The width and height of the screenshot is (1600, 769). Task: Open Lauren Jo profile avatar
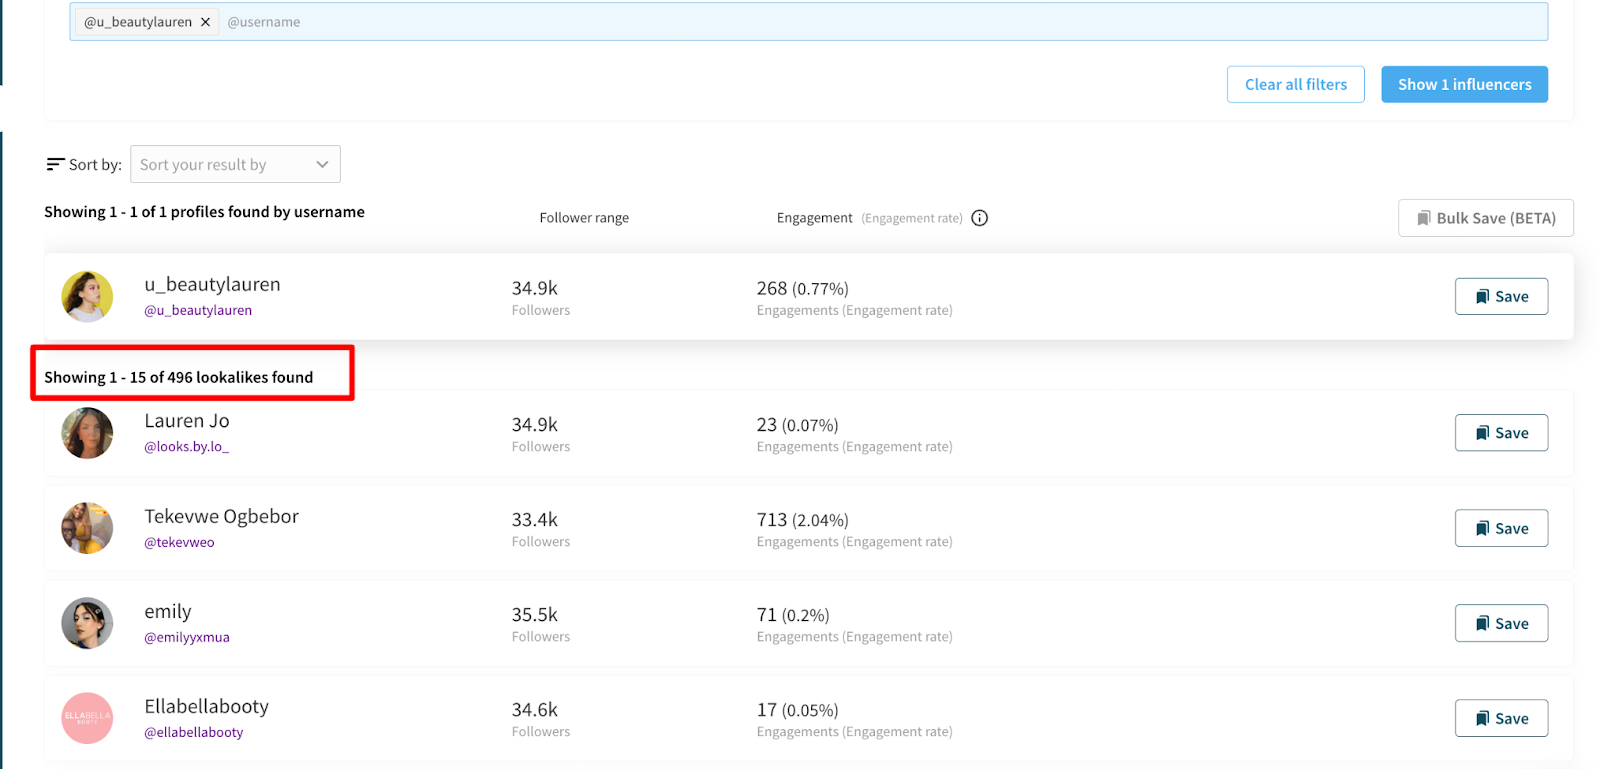coord(87,433)
